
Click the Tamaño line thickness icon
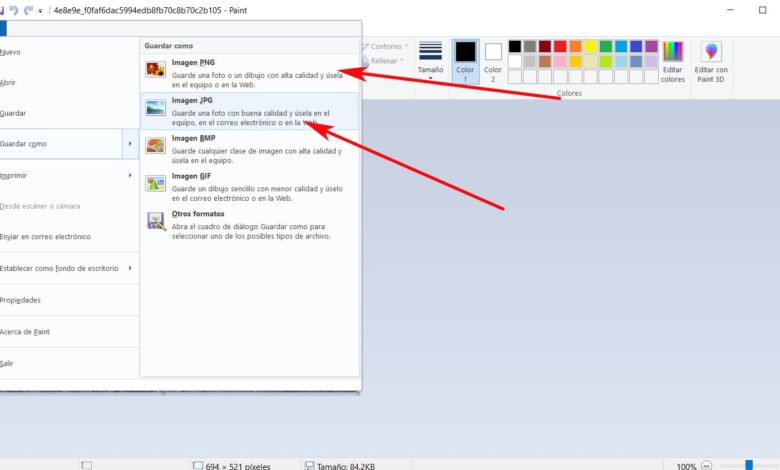(x=430, y=51)
